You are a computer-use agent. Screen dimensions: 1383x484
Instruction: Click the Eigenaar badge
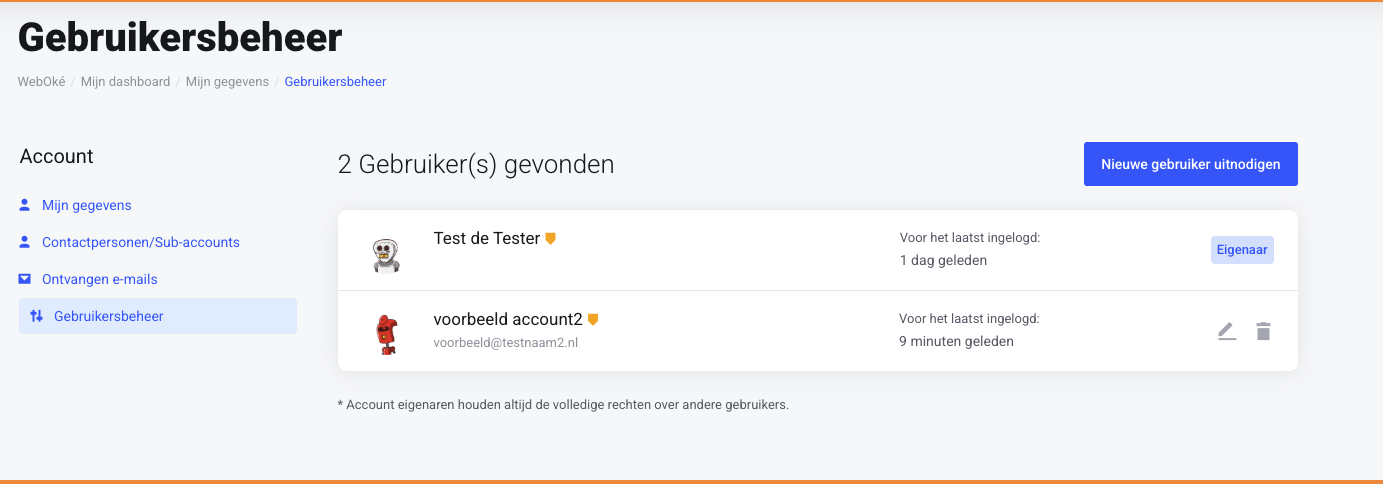1242,250
